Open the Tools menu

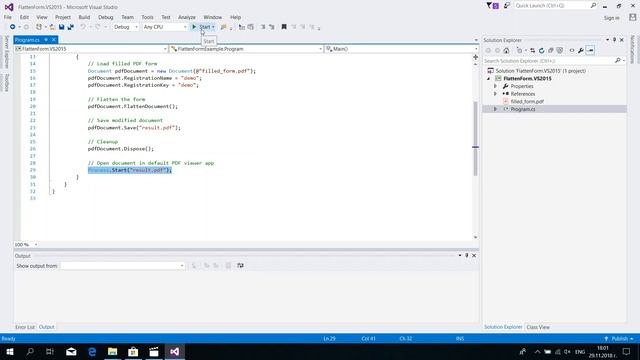(x=147, y=17)
